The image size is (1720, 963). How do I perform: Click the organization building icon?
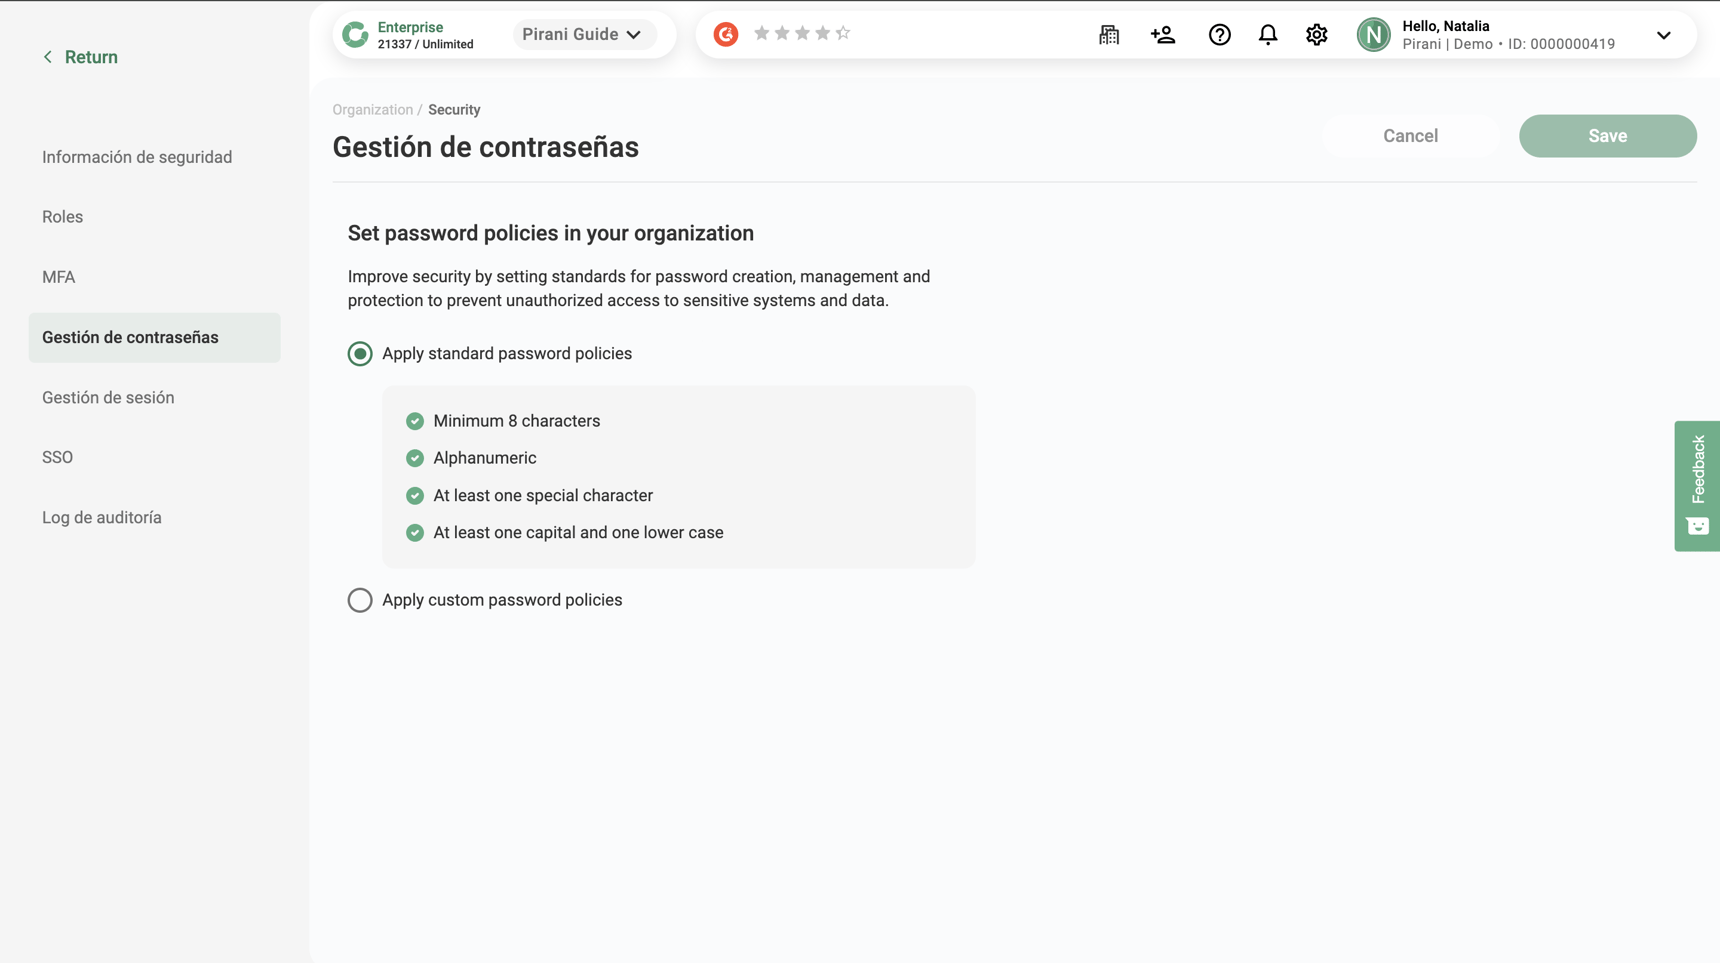click(1108, 35)
